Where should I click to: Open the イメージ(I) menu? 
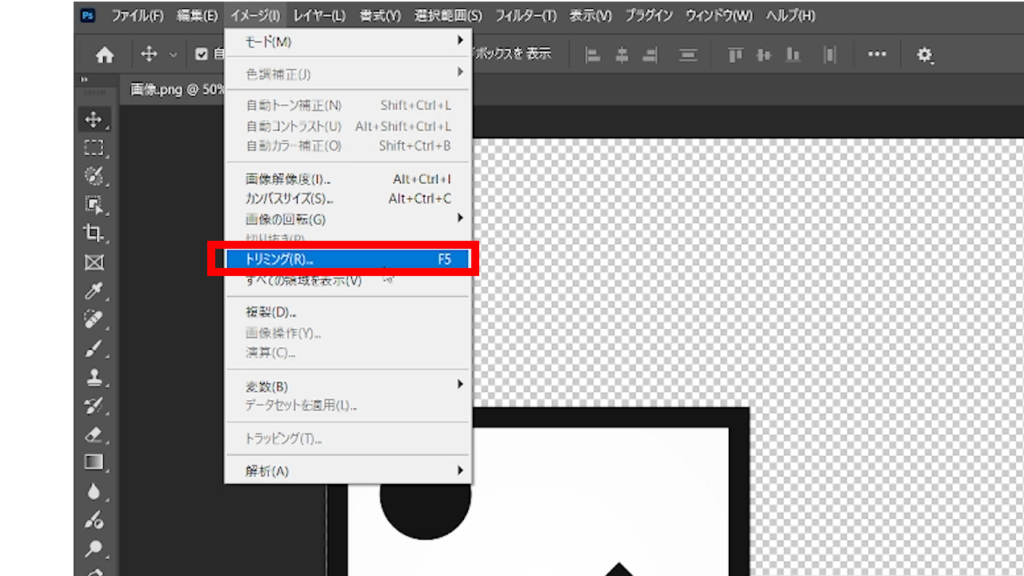point(255,16)
